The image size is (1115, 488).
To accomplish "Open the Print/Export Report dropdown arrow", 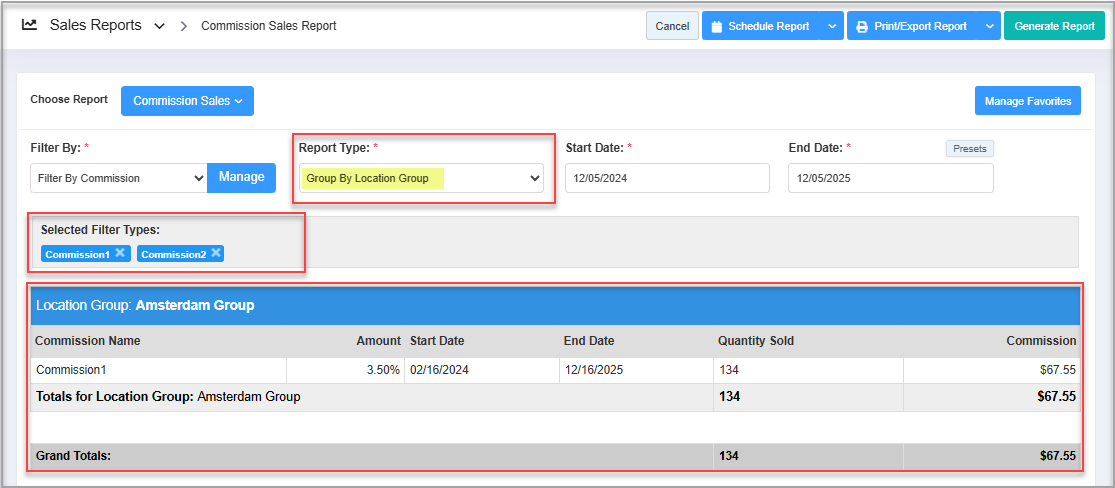I will point(989,27).
